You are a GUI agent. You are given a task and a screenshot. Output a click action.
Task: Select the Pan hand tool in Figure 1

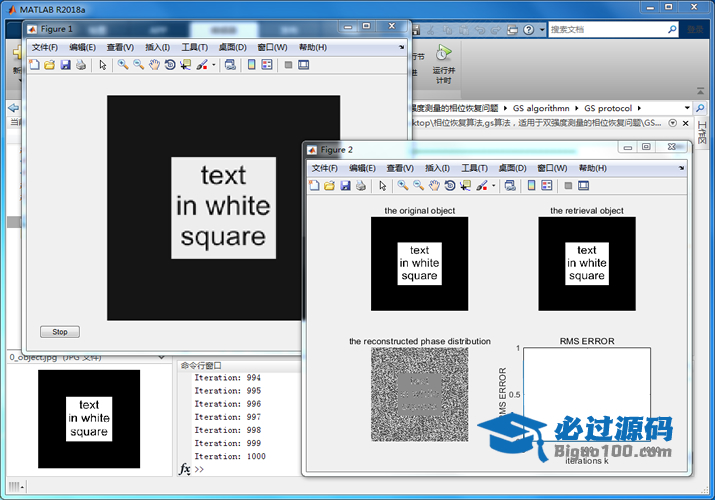[155, 65]
